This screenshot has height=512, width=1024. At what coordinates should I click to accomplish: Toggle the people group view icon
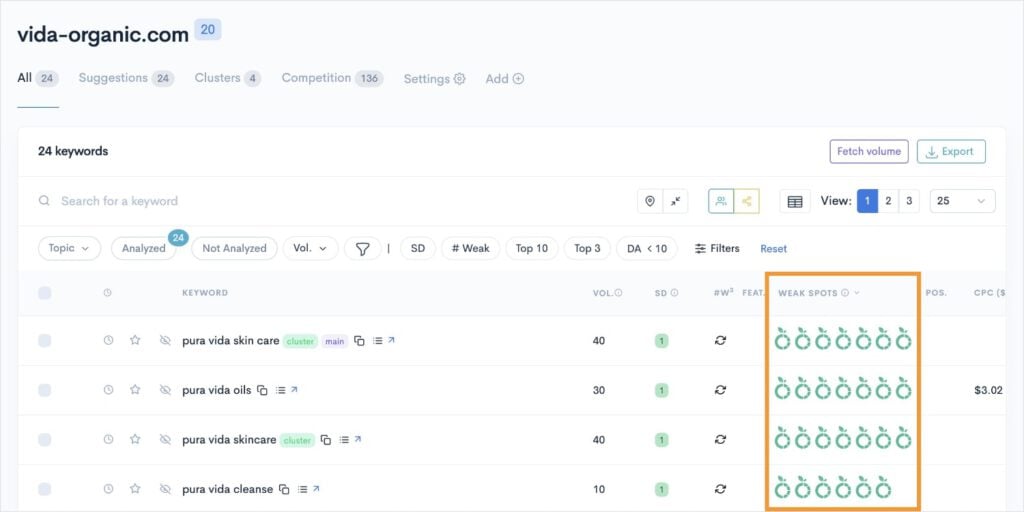click(721, 201)
